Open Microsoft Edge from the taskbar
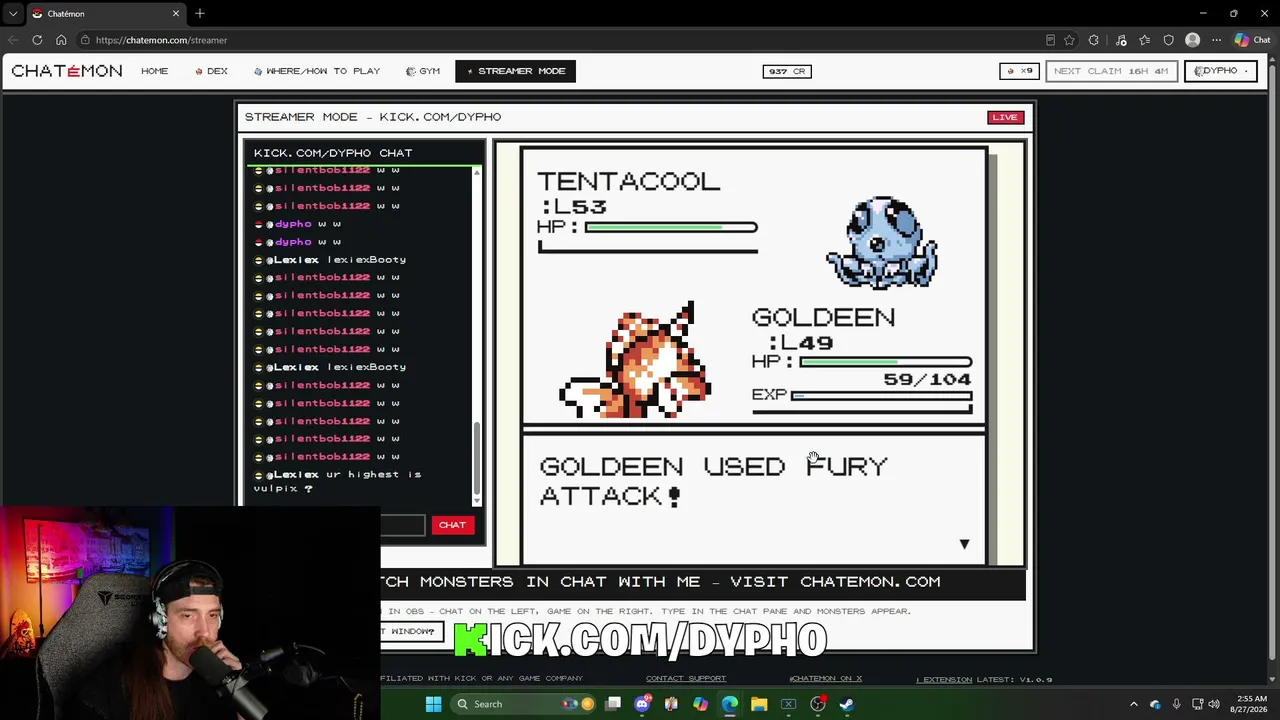The image size is (1280, 720). [x=729, y=704]
